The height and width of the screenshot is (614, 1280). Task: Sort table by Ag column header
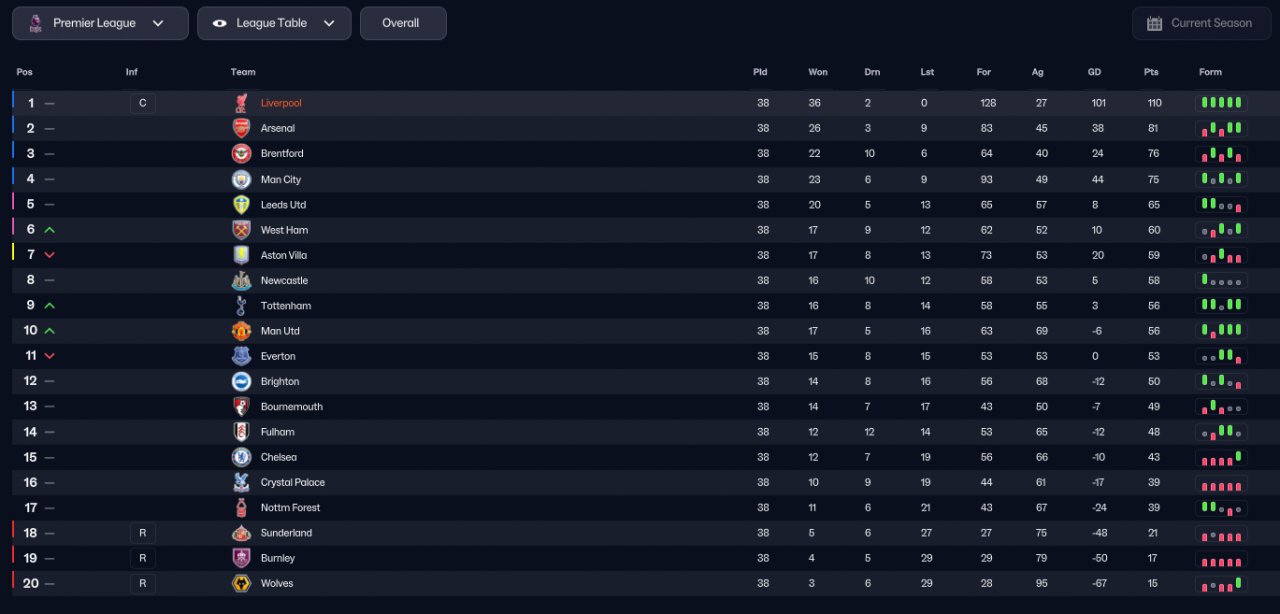tap(1038, 72)
